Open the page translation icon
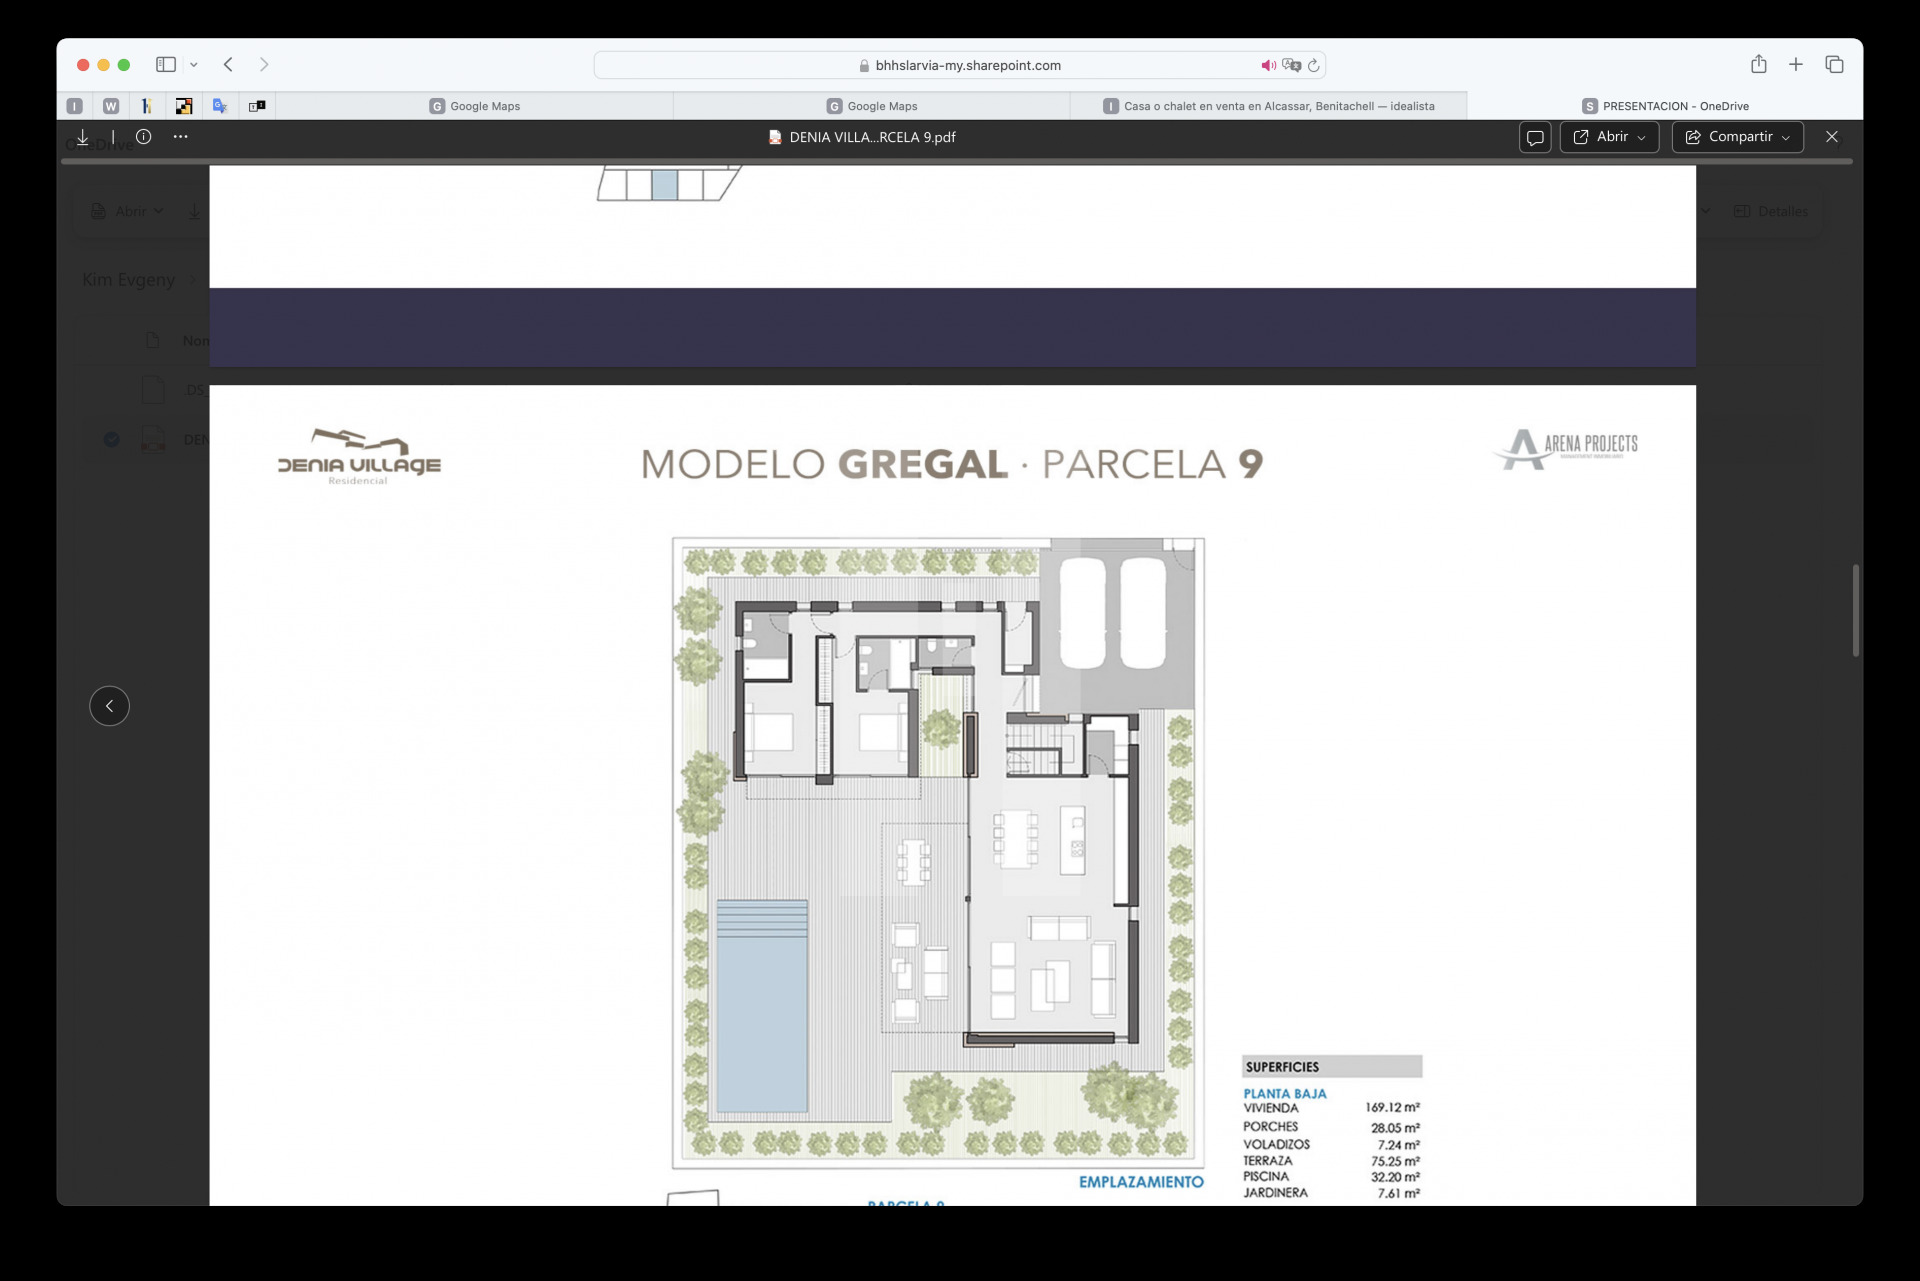Viewport: 1920px width, 1281px height. point(1291,65)
